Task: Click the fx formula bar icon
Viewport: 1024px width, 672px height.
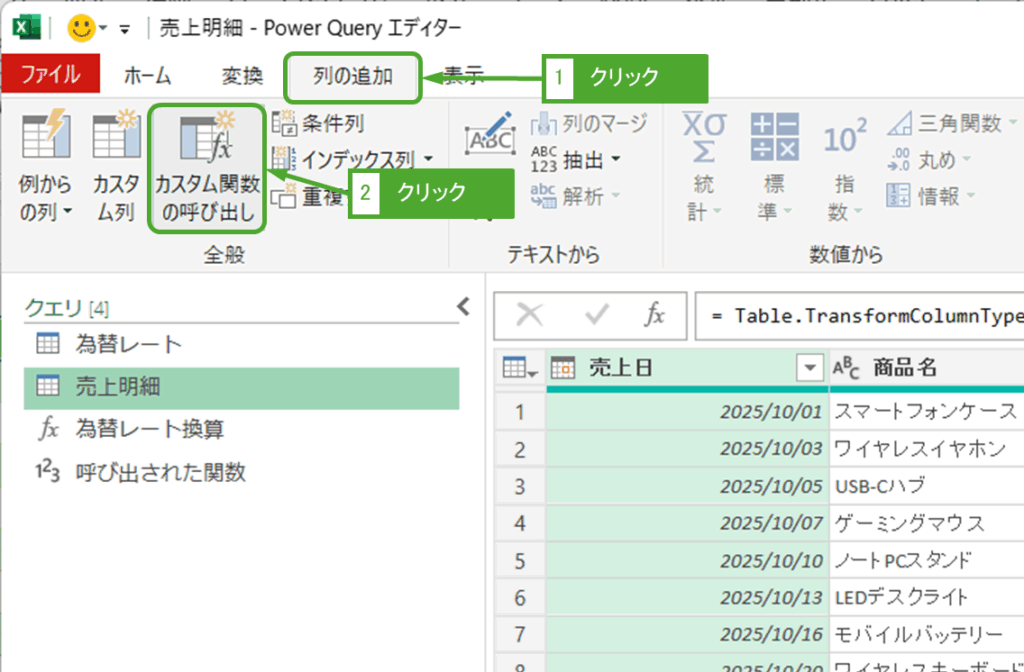Action: pos(654,315)
